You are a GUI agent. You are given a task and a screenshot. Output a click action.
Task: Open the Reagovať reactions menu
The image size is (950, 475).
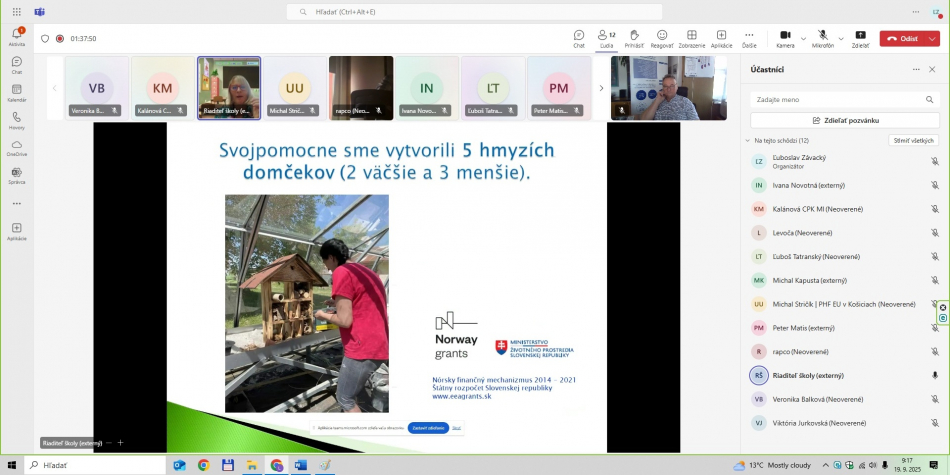point(662,38)
